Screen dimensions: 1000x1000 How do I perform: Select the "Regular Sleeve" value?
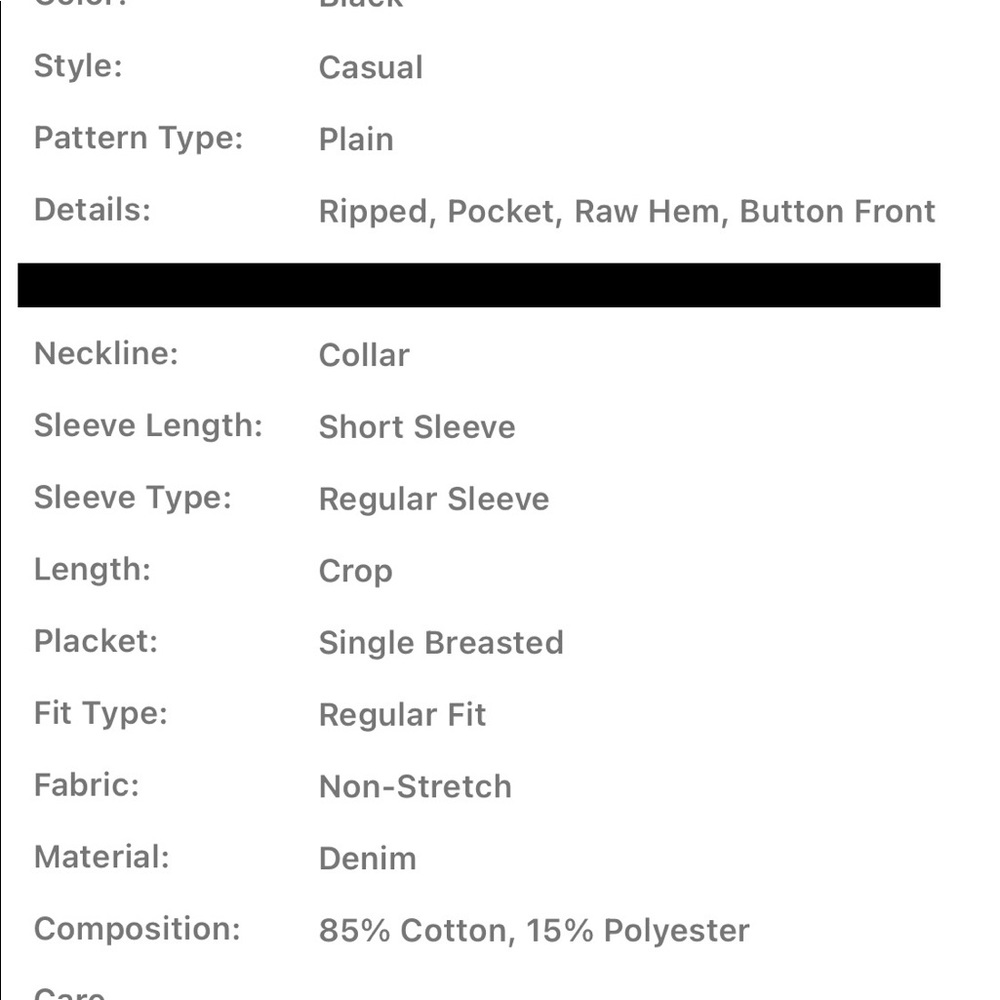coord(434,500)
